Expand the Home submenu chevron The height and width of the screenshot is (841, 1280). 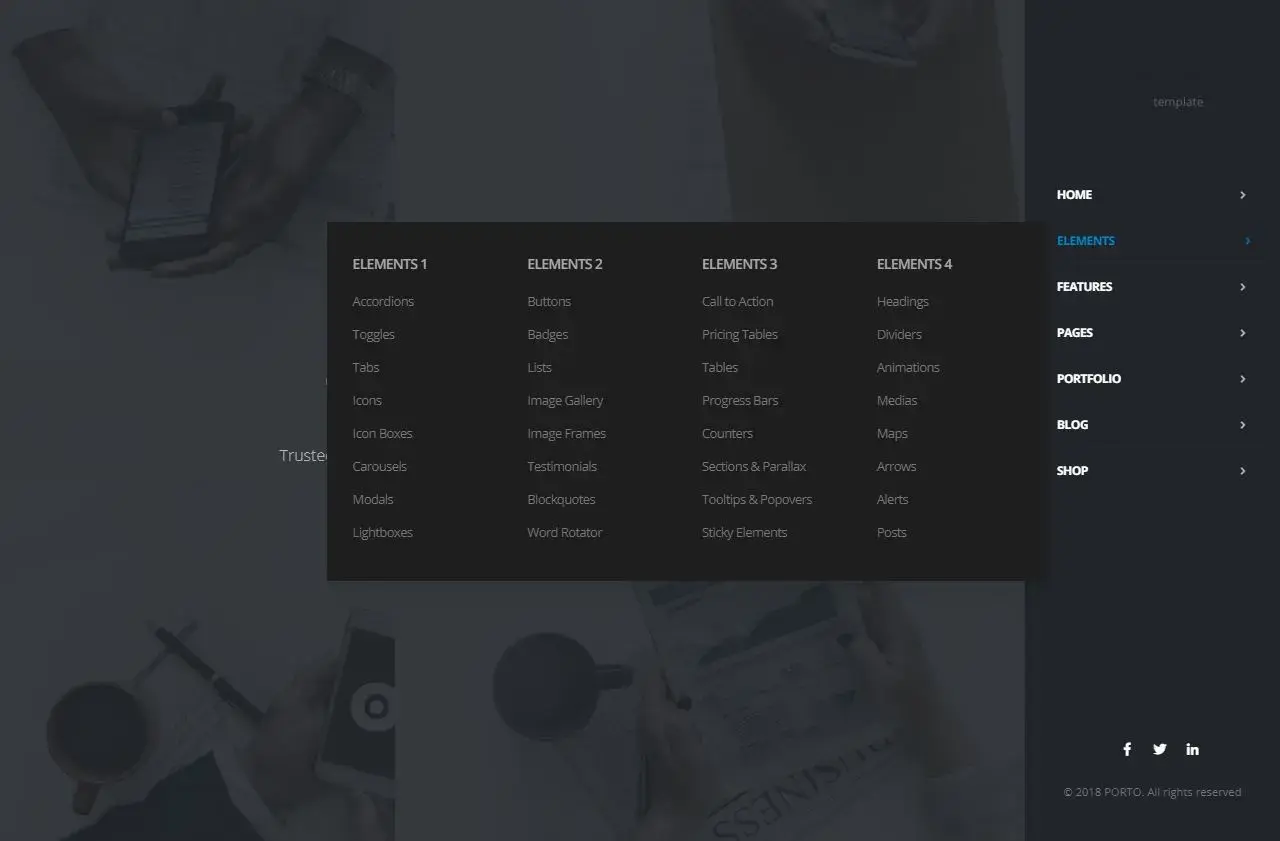pos(1242,195)
